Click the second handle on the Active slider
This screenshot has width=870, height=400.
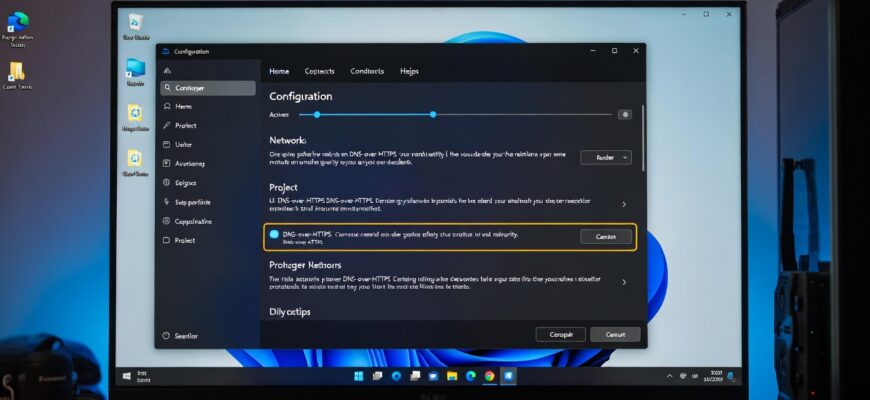click(433, 115)
